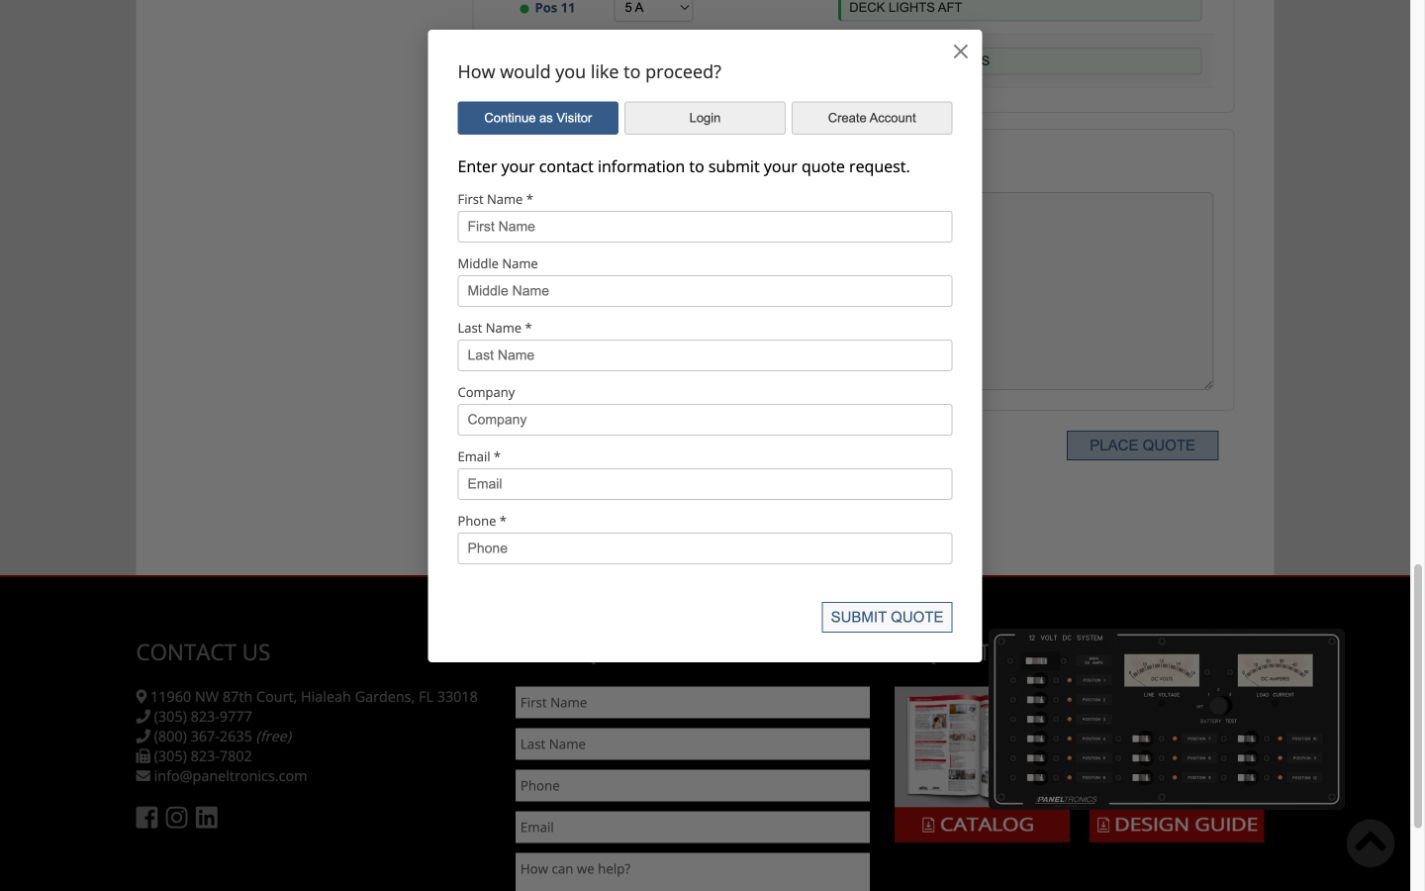Screen dimensions: 1425x891
Task: Click the map marker icon beside address
Action: (x=141, y=696)
